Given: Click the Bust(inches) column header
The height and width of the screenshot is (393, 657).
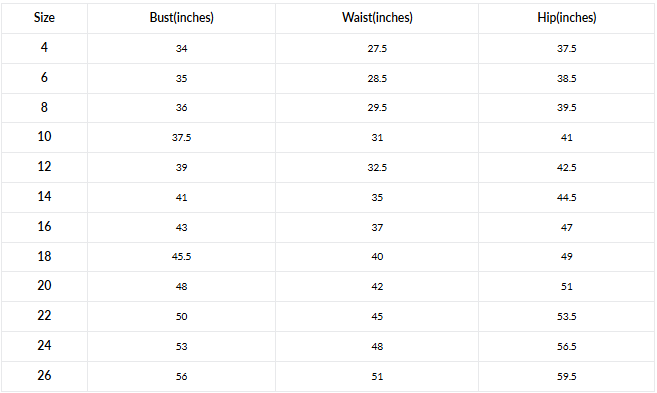Looking at the screenshot, I should point(181,18).
